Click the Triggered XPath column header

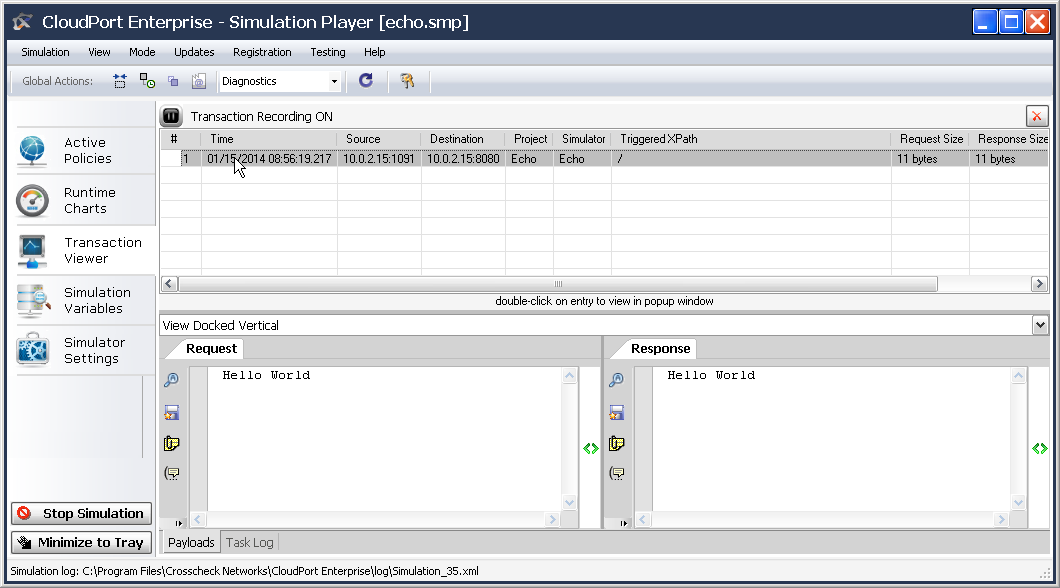click(751, 139)
